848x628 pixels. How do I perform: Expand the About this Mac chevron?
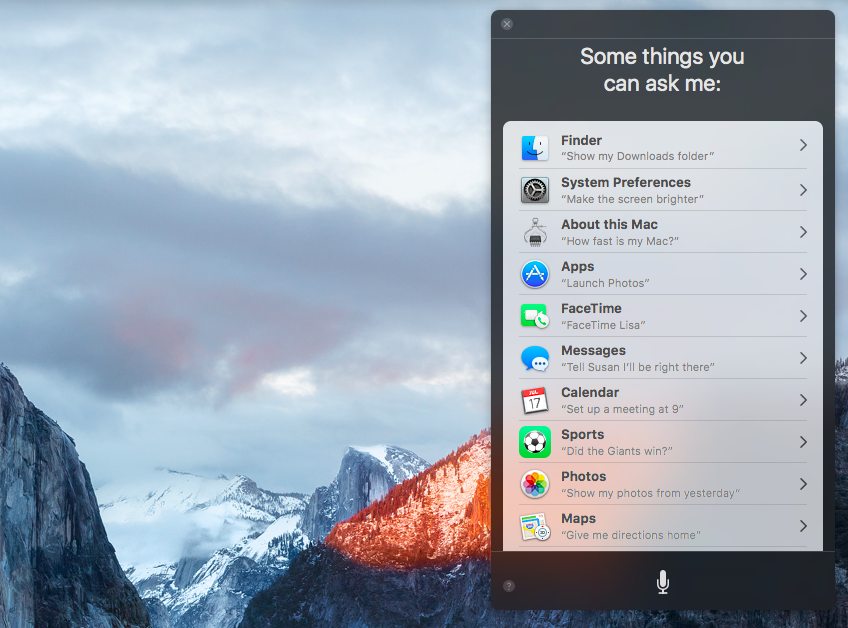click(803, 232)
